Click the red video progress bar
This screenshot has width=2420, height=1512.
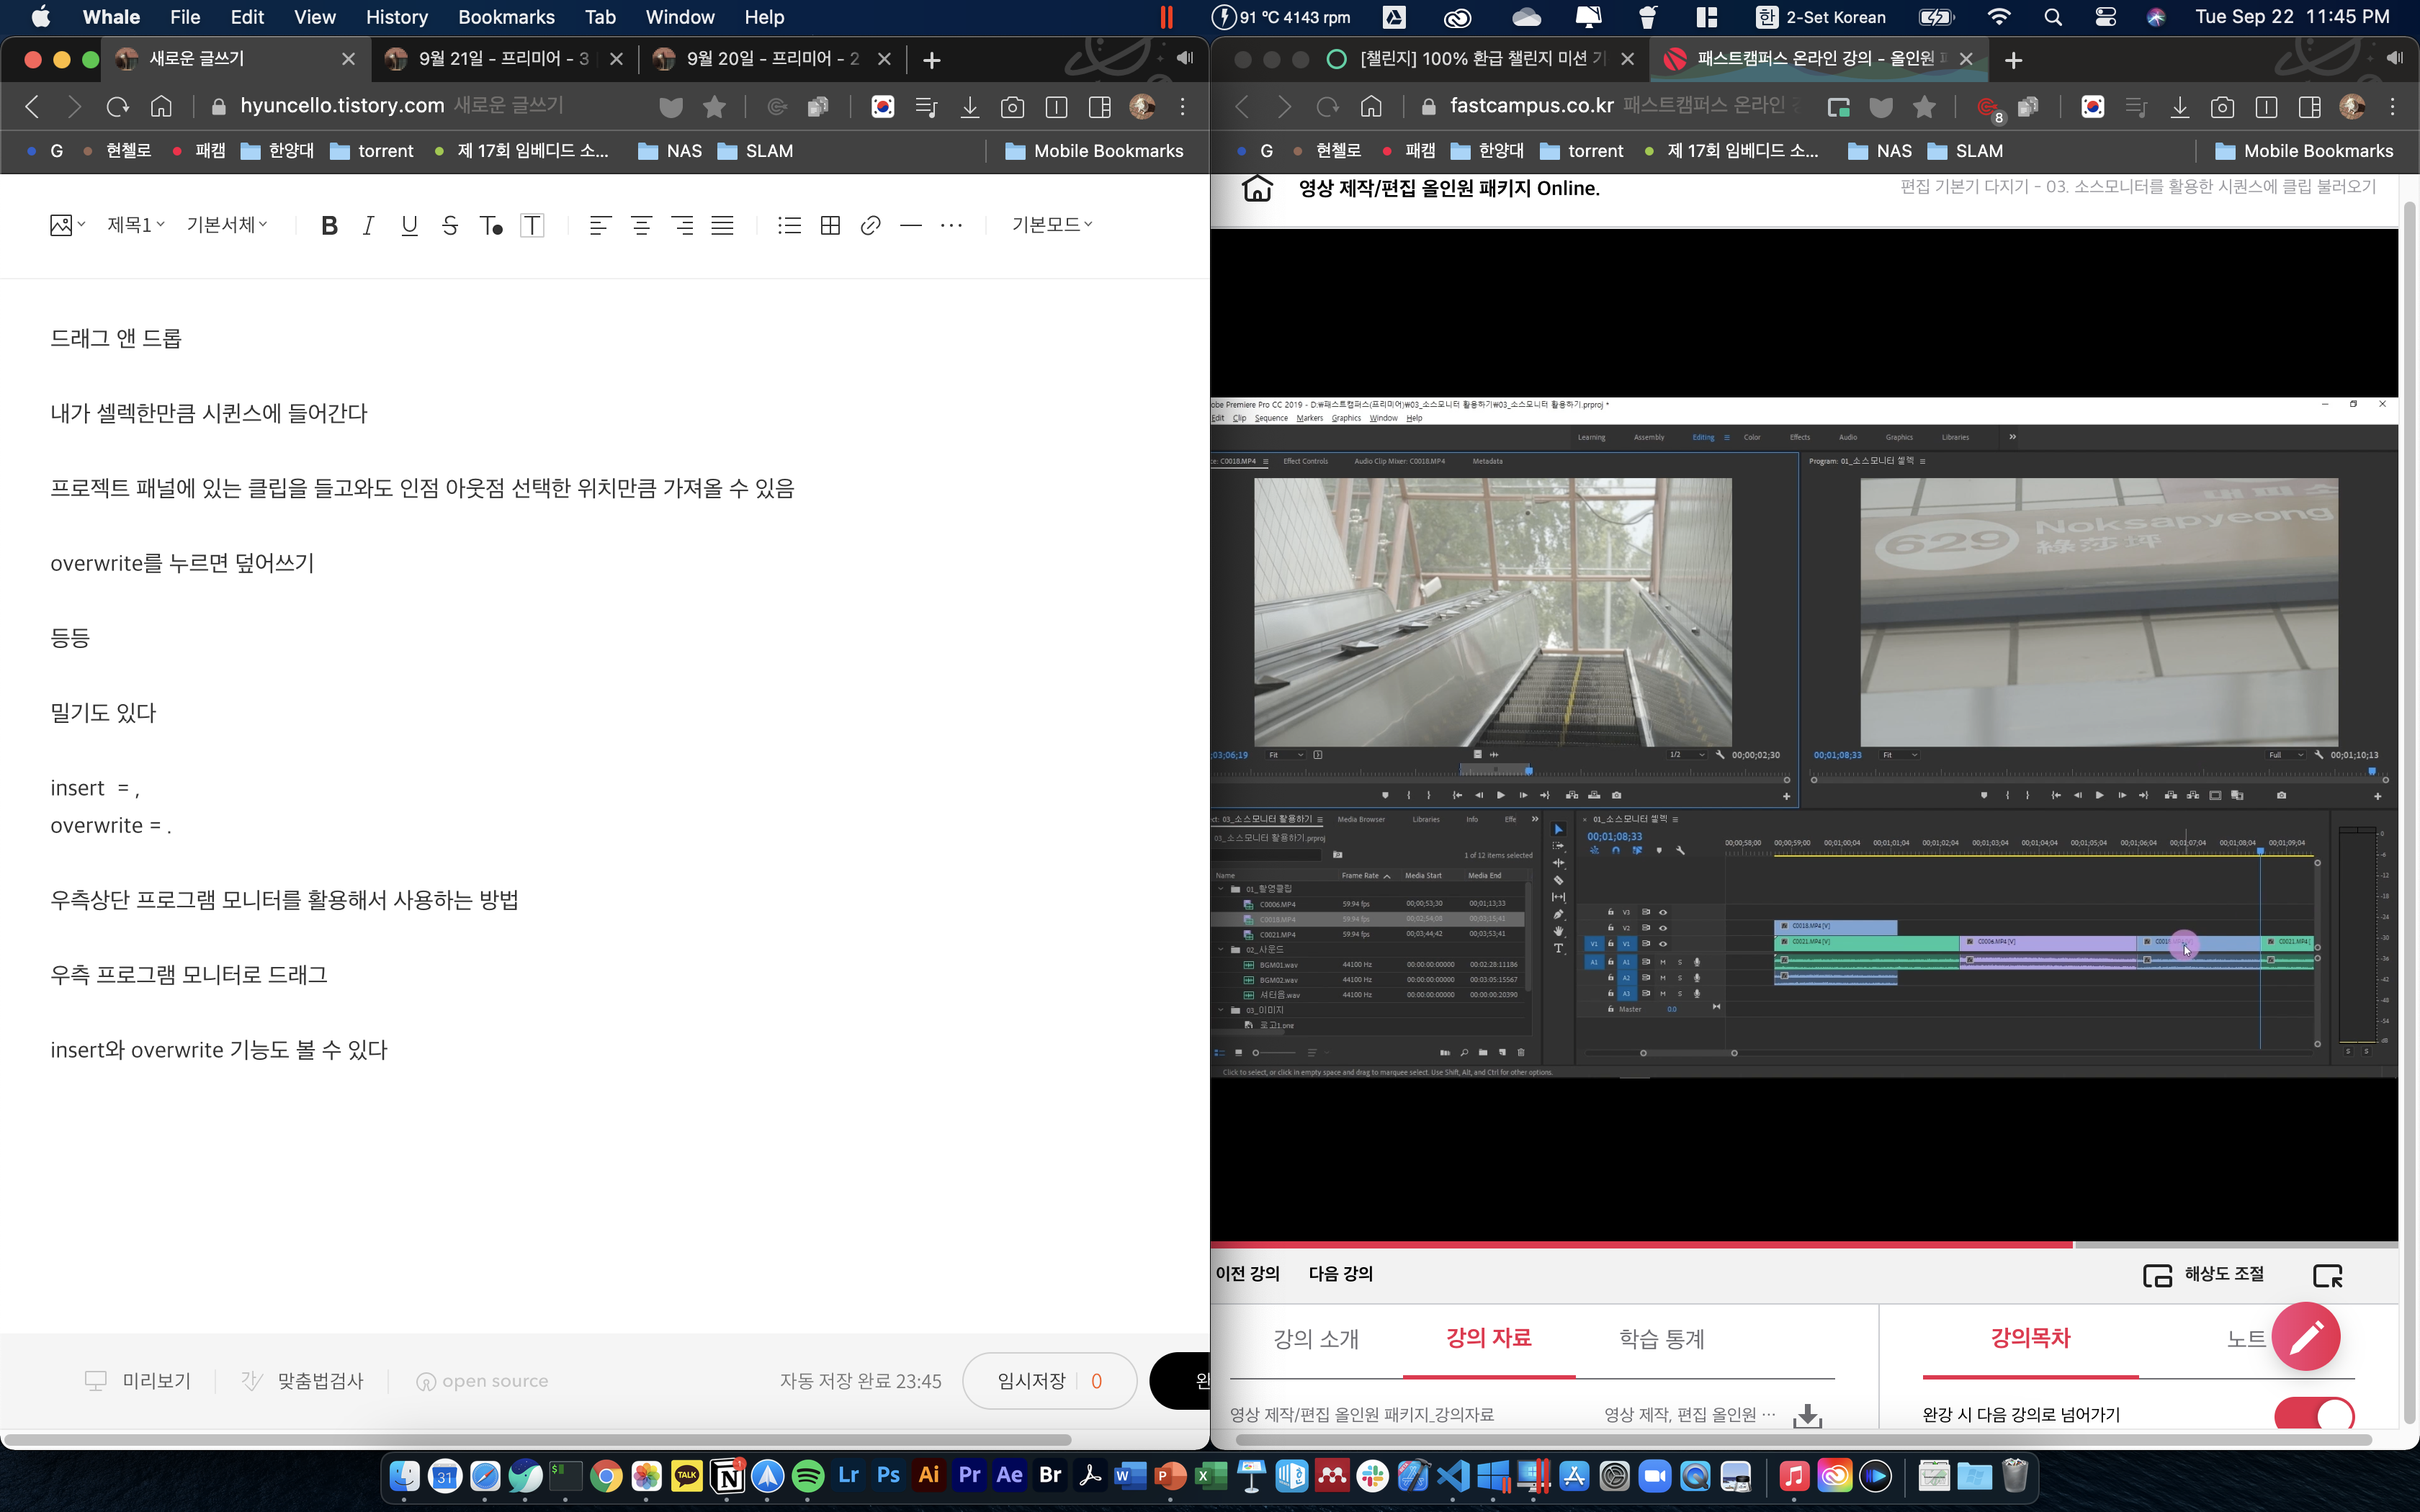click(1640, 1245)
